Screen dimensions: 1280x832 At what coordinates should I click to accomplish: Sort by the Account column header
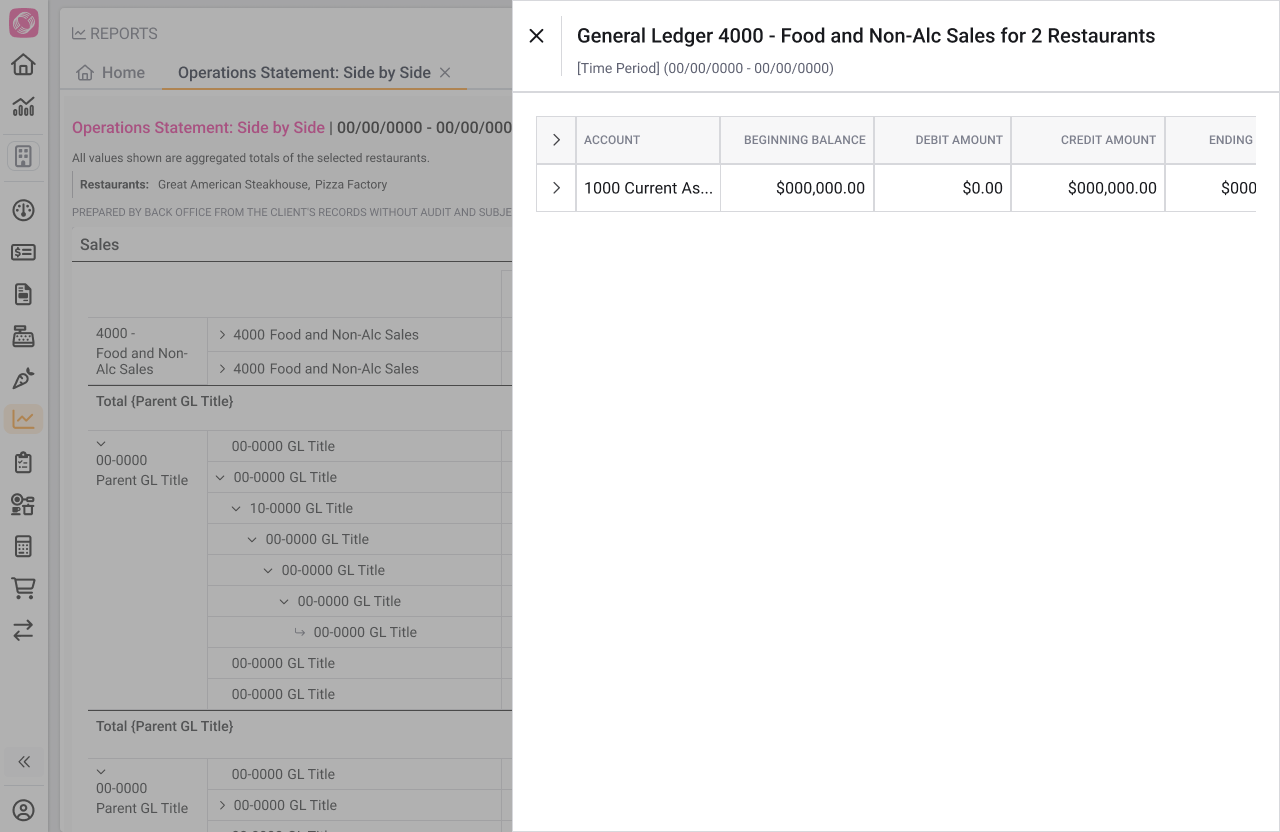click(x=648, y=140)
